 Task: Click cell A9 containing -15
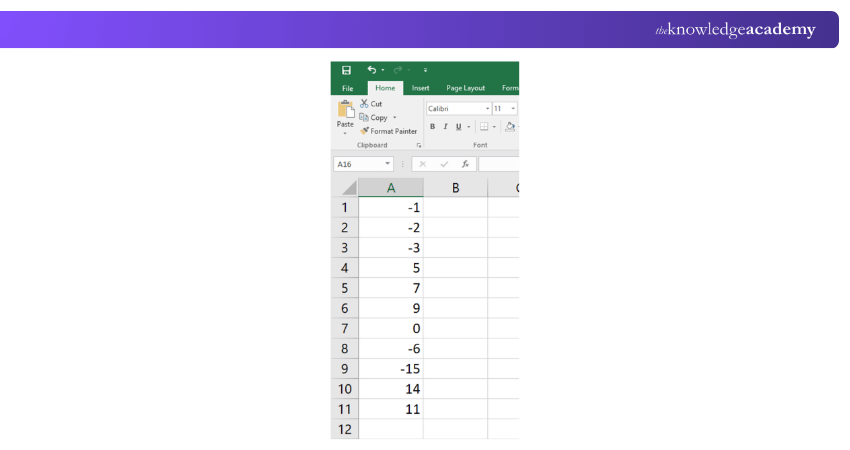[x=391, y=369]
